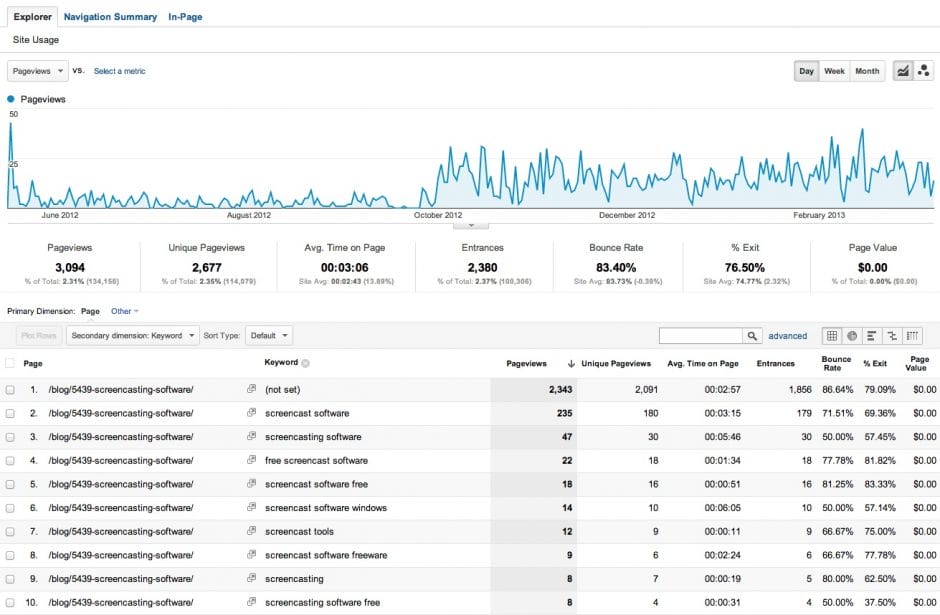940x615 pixels.
Task: Open the advanced filter link
Action: [x=788, y=336]
